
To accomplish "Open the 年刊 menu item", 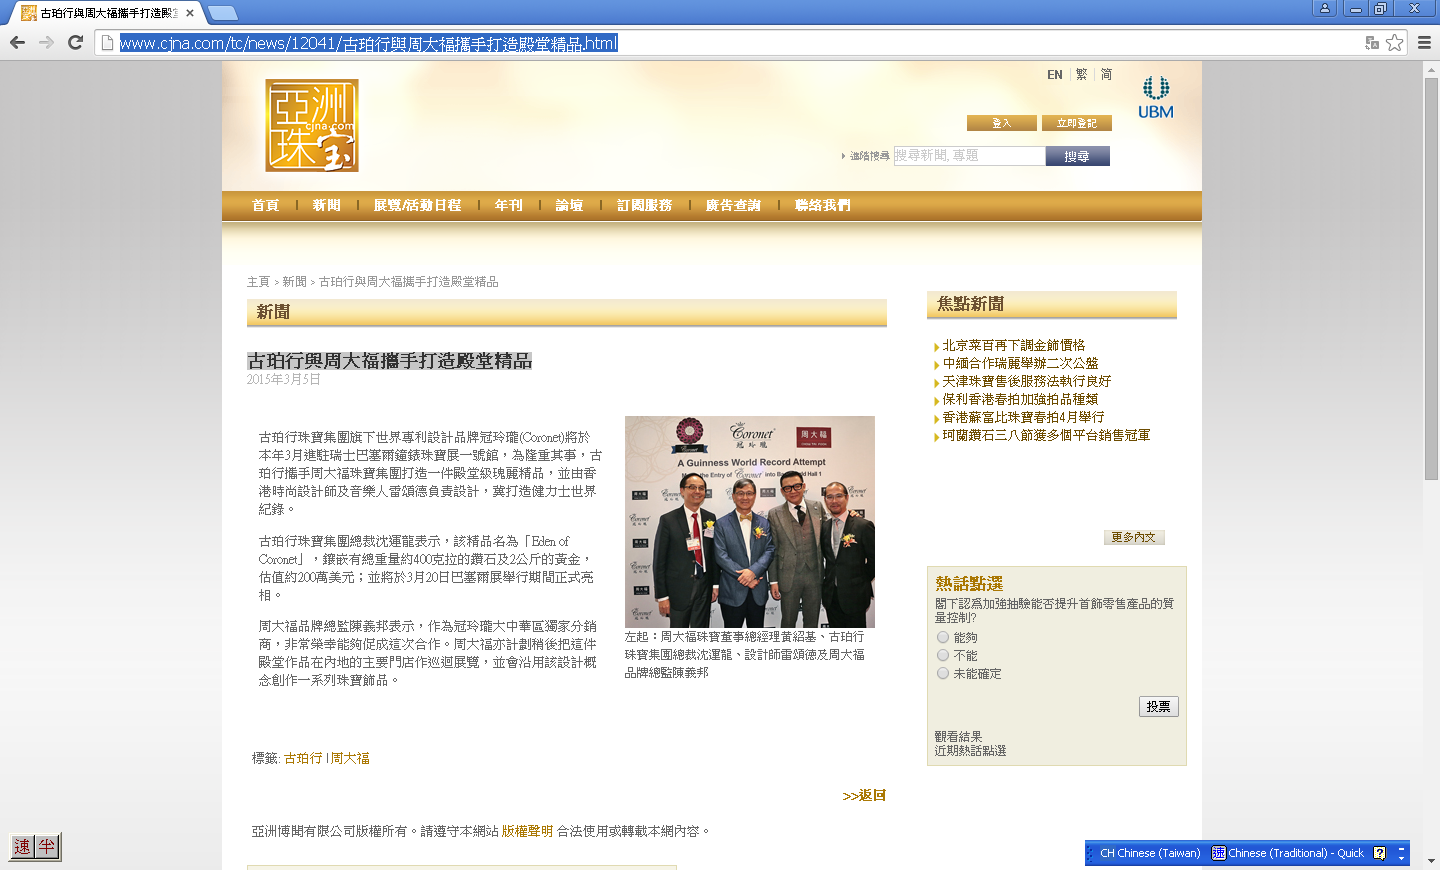I will (509, 205).
